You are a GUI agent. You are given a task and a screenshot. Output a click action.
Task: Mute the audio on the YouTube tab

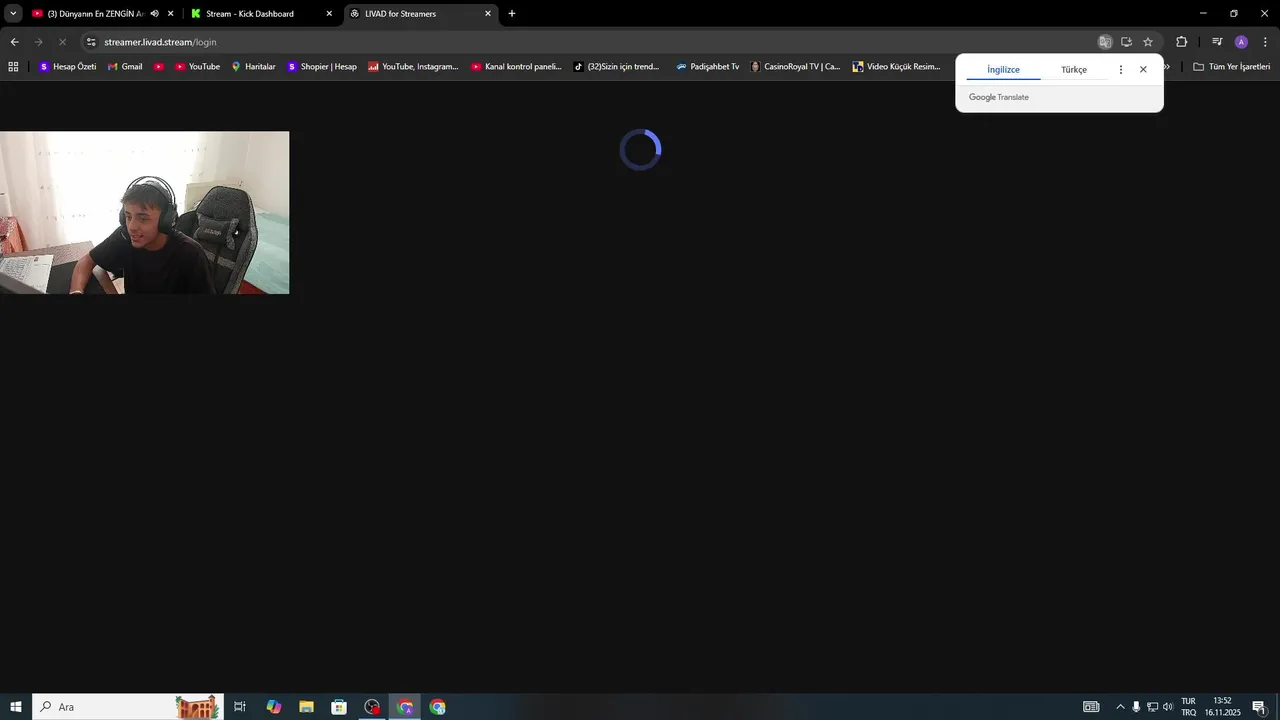(154, 14)
